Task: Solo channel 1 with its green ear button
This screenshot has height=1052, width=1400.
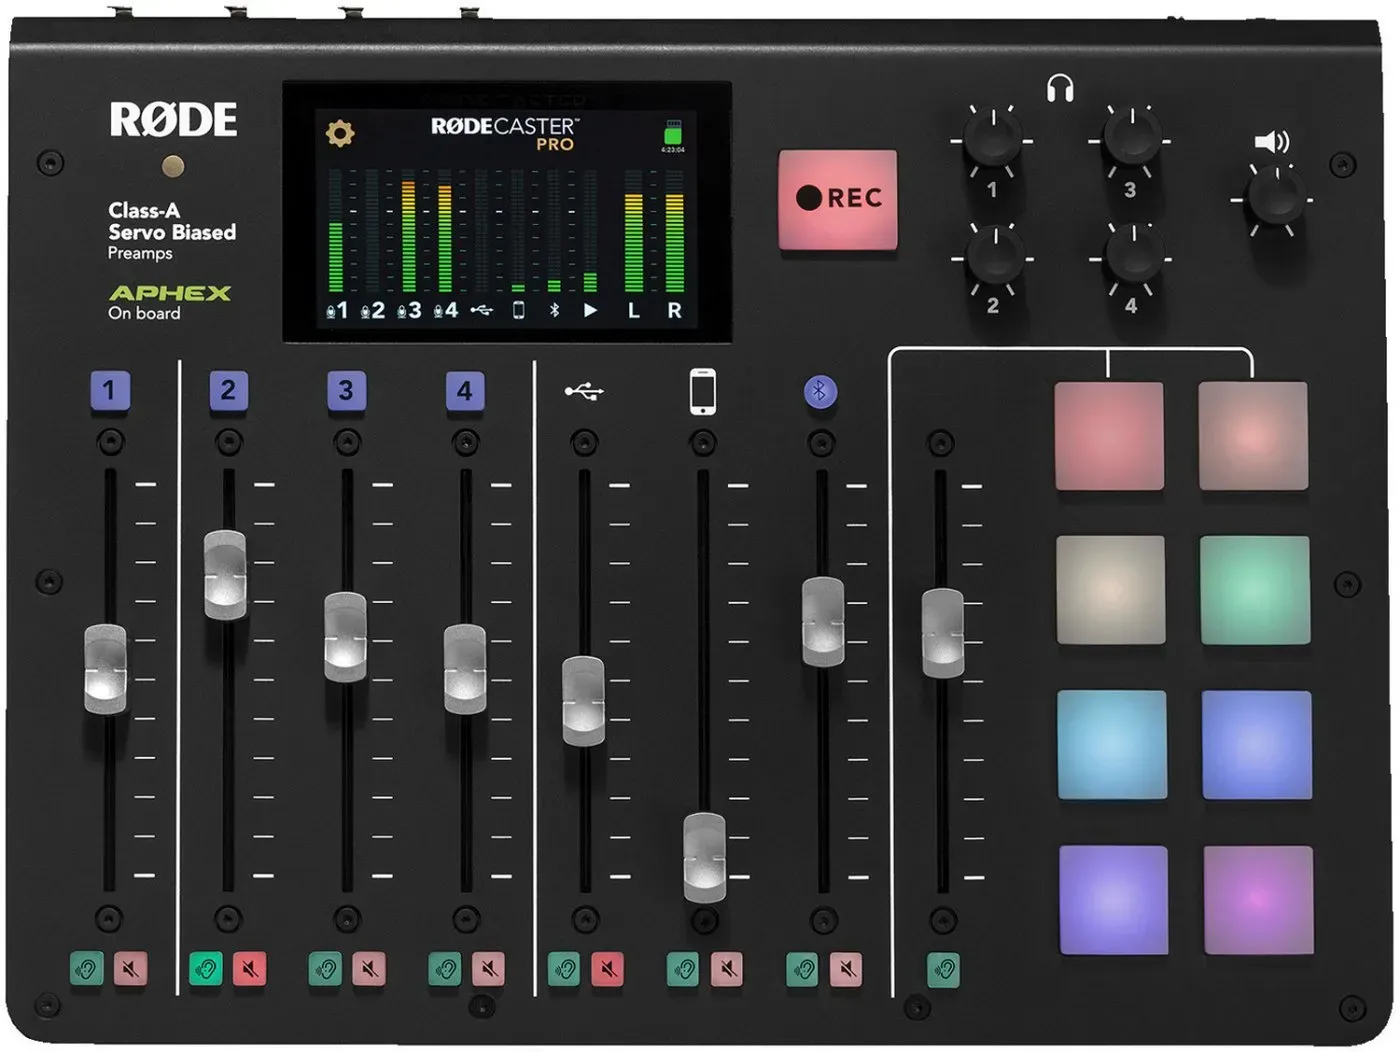Action: click(x=87, y=968)
